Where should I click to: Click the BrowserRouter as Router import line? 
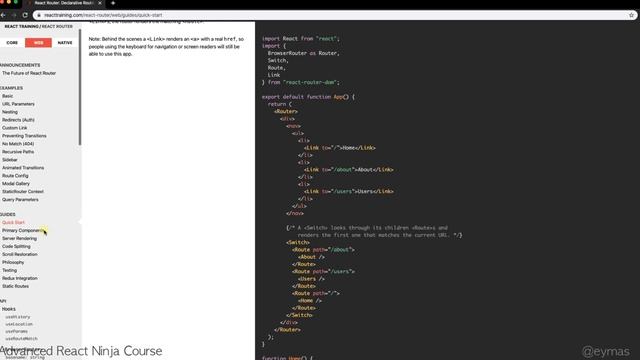point(303,53)
